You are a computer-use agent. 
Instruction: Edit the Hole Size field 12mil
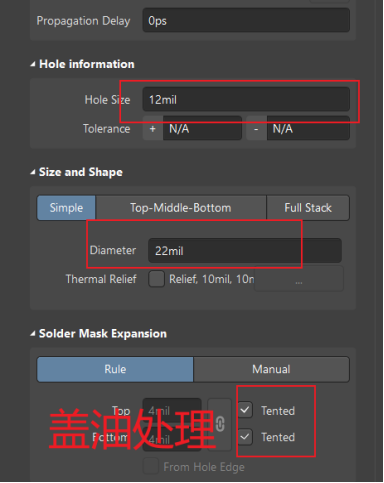pos(246,99)
